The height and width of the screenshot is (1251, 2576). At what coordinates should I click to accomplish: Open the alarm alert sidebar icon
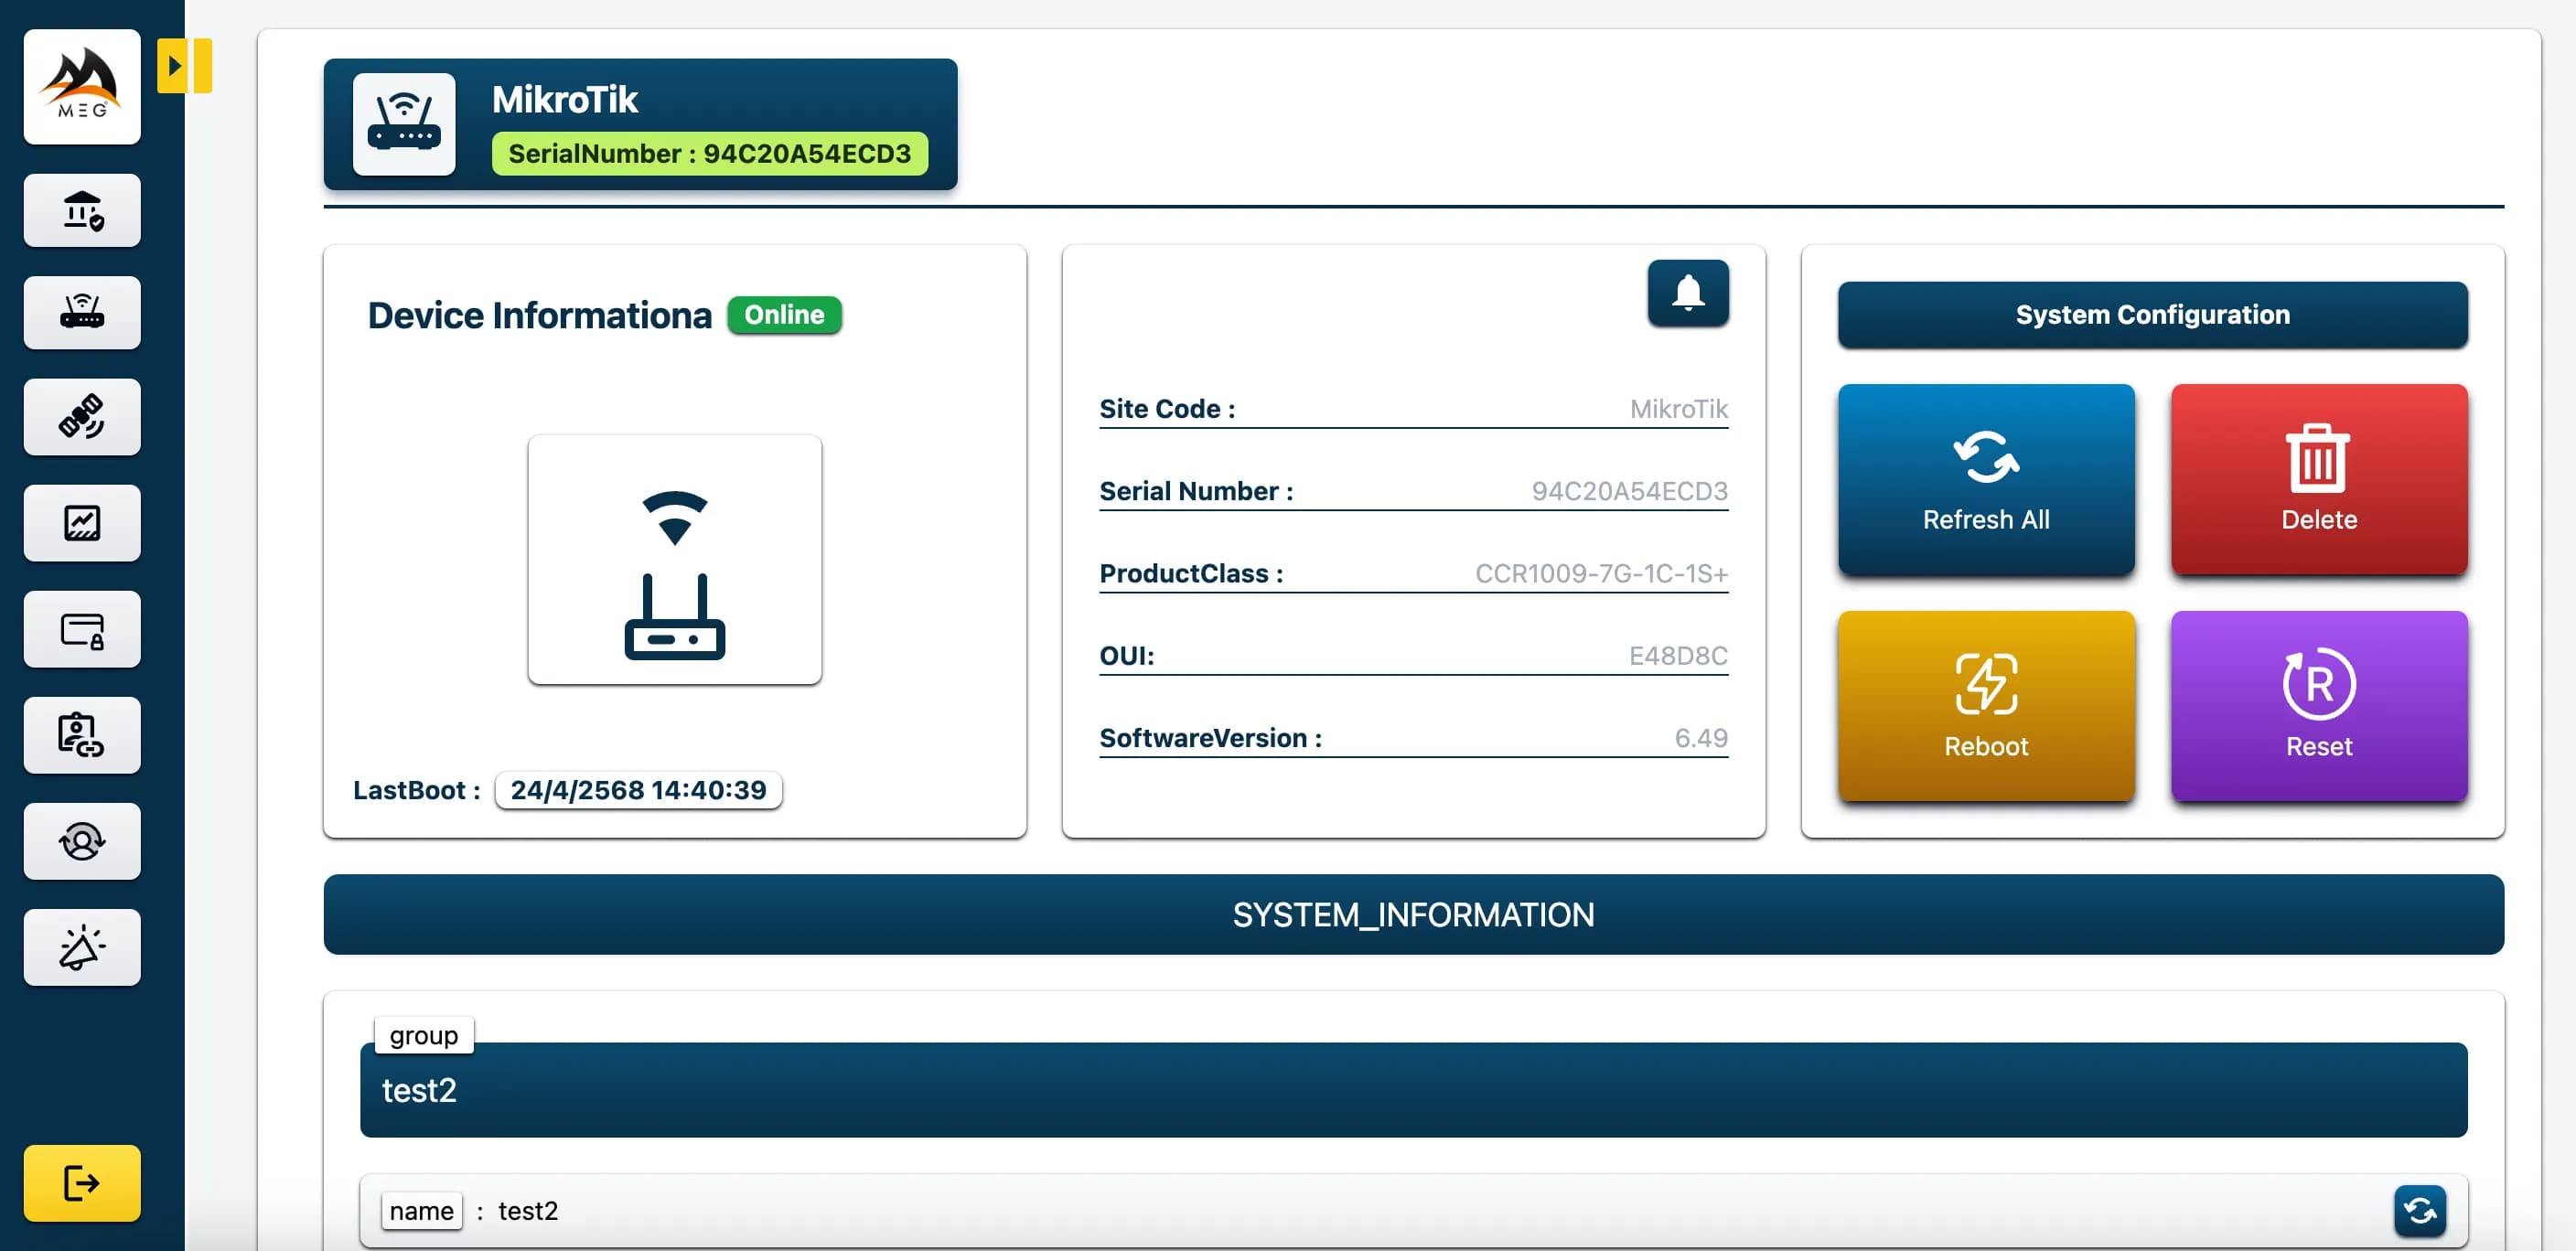pos(82,947)
